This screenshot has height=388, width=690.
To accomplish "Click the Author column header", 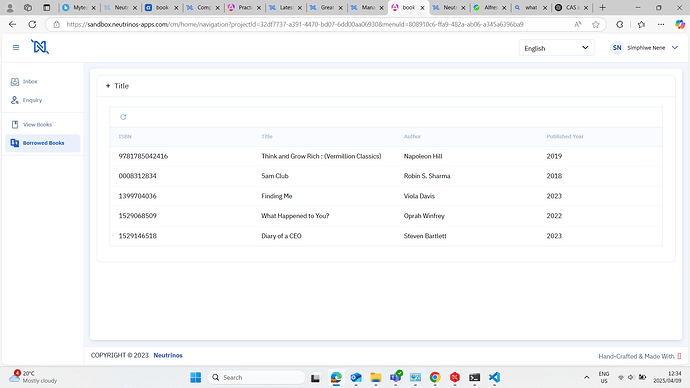I will 412,136.
